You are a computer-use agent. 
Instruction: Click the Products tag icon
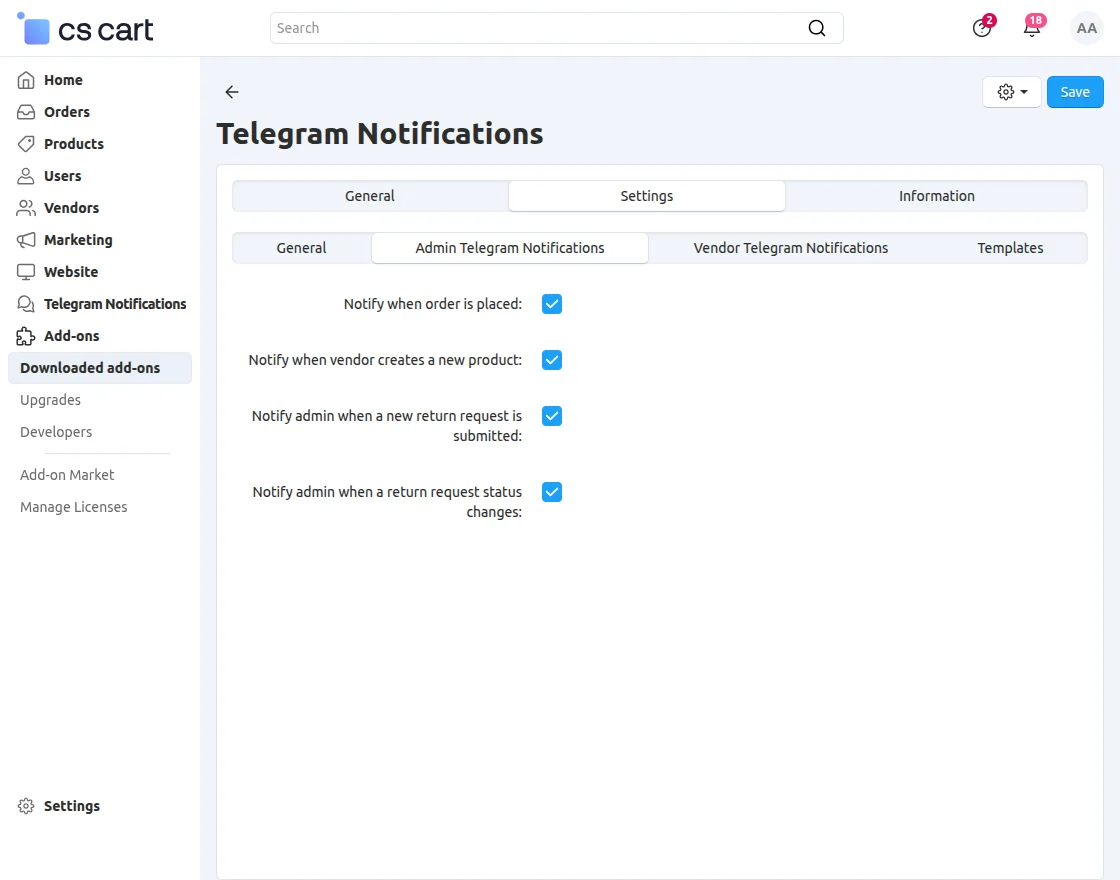click(x=26, y=144)
